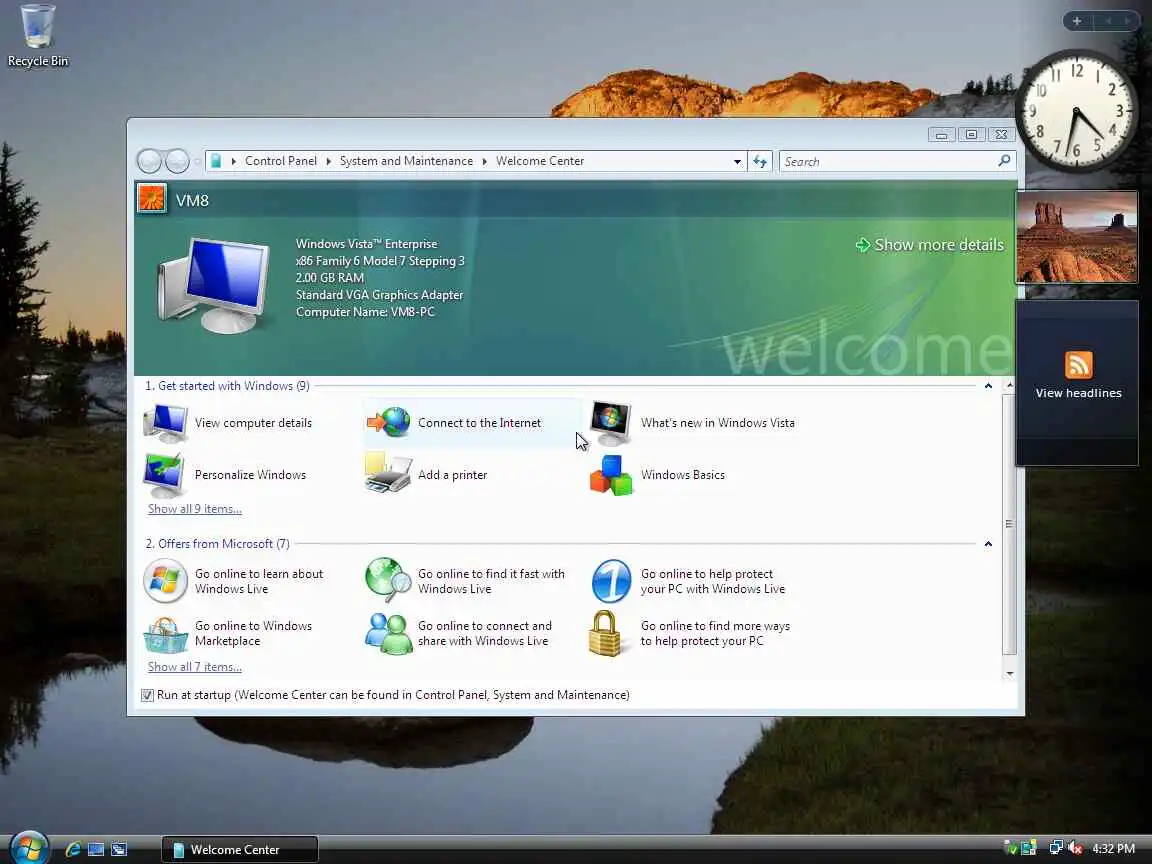1152x864 pixels.
Task: Launch Internet Explorer from Quick Launch
Action: coord(73,849)
